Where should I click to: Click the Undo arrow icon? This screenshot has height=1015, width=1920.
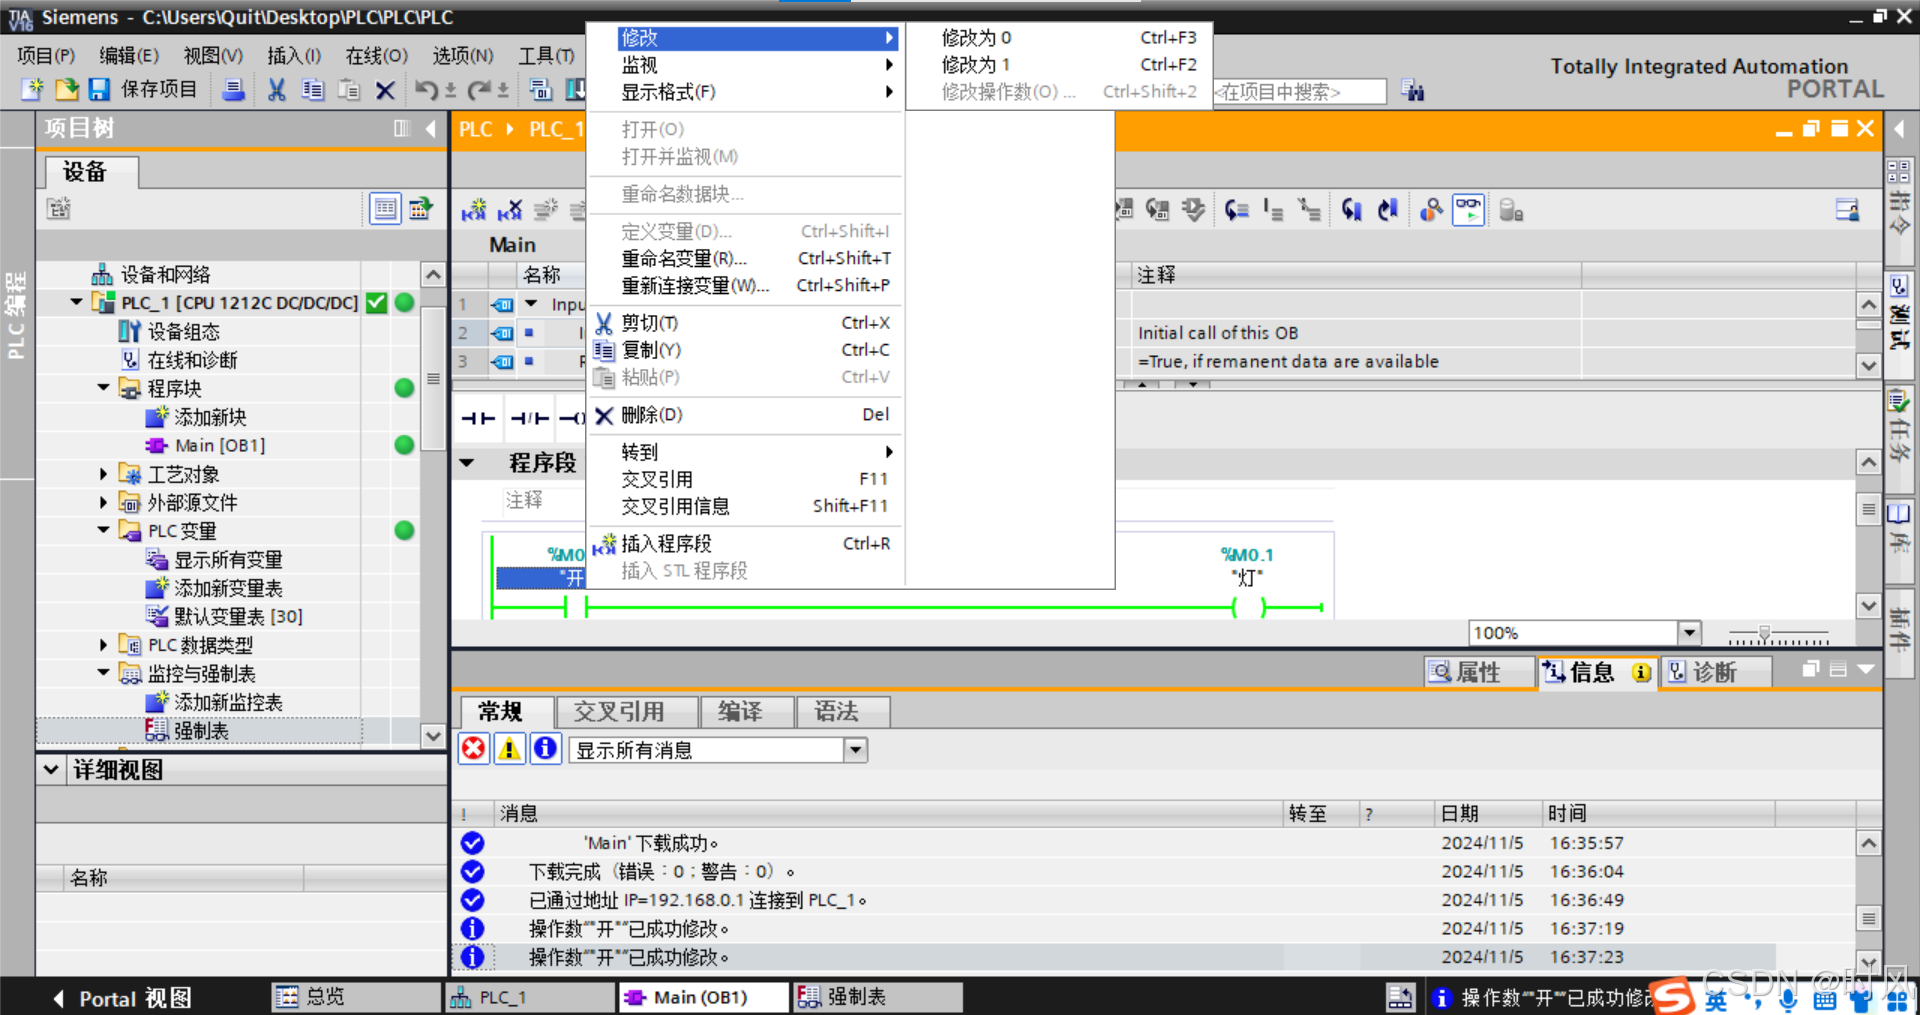[x=427, y=90]
